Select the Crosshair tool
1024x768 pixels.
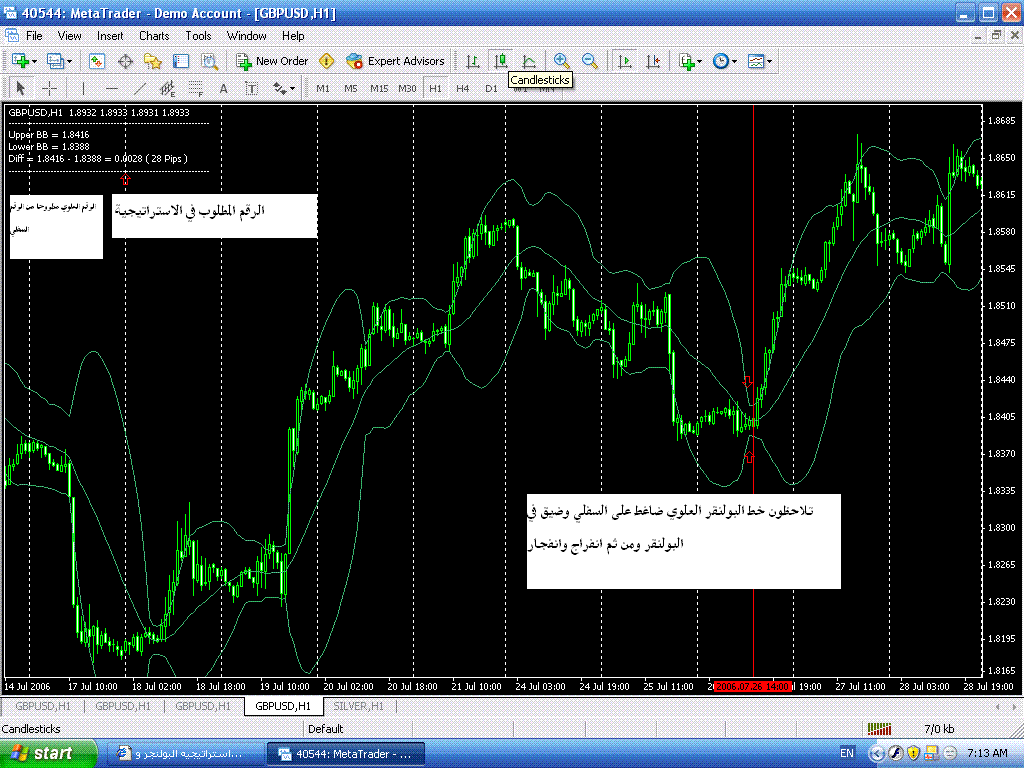[50, 88]
